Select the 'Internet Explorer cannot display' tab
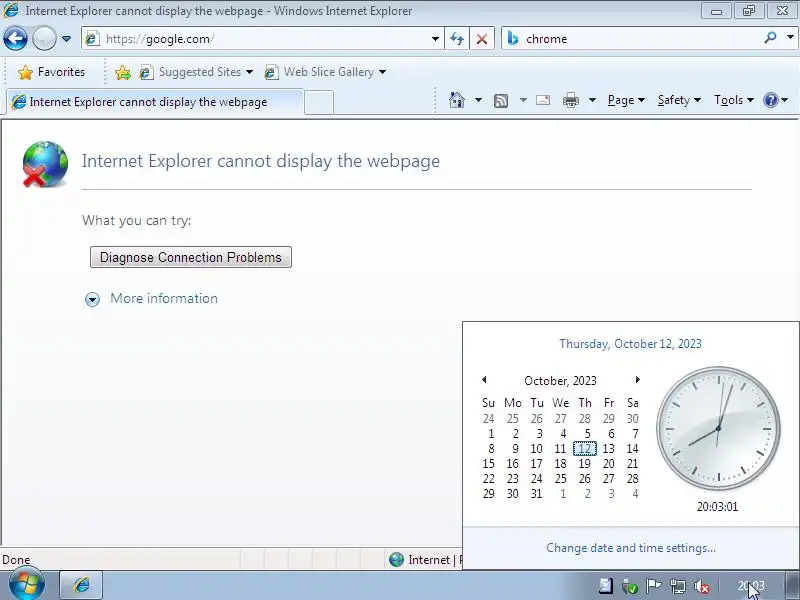 pos(153,102)
